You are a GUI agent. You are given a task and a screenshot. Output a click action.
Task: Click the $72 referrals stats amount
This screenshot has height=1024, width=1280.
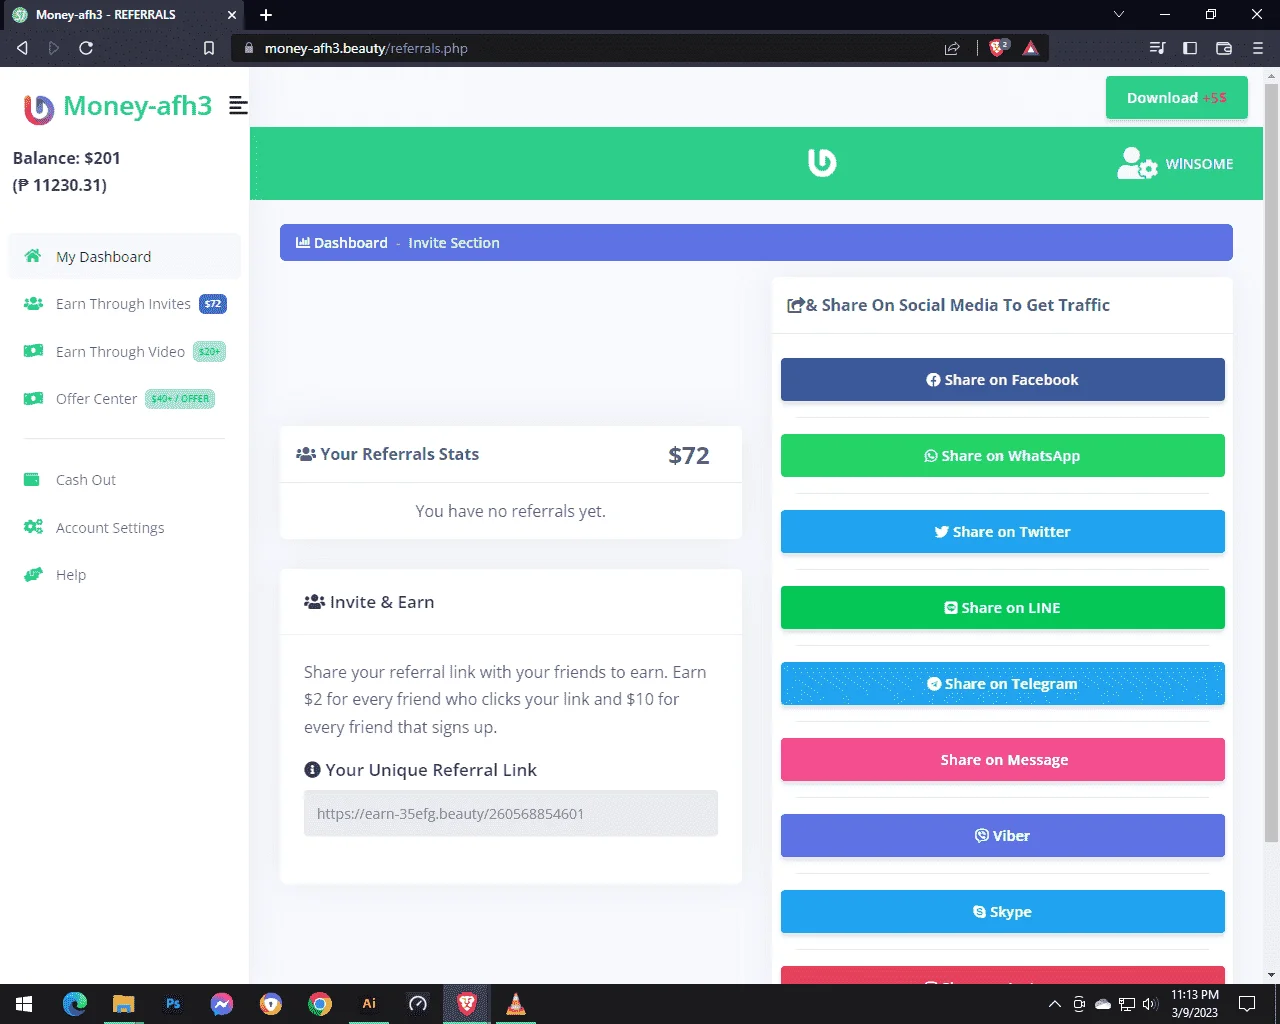(x=689, y=456)
